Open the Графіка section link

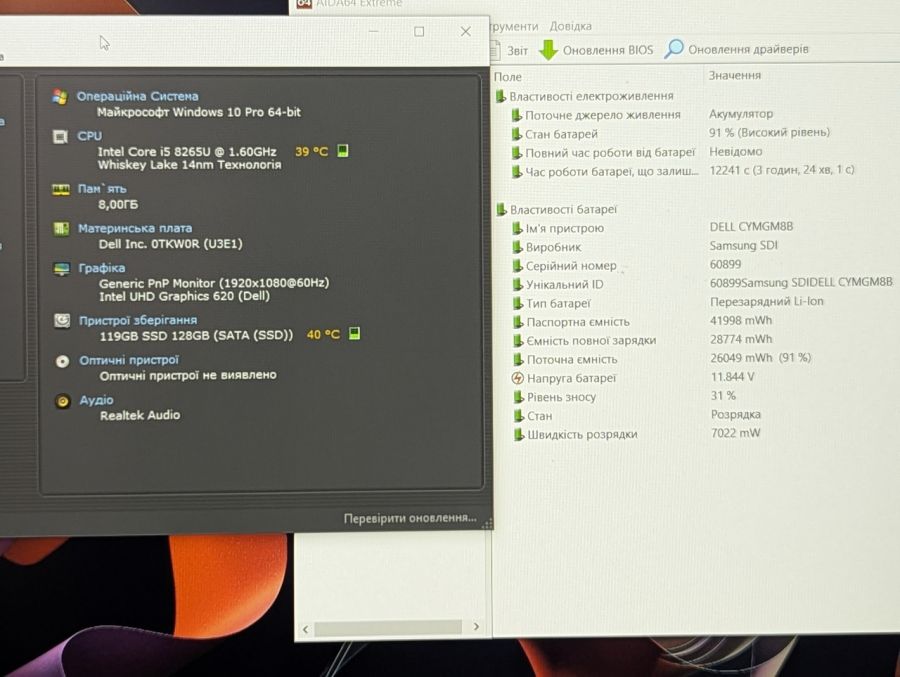click(x=102, y=268)
